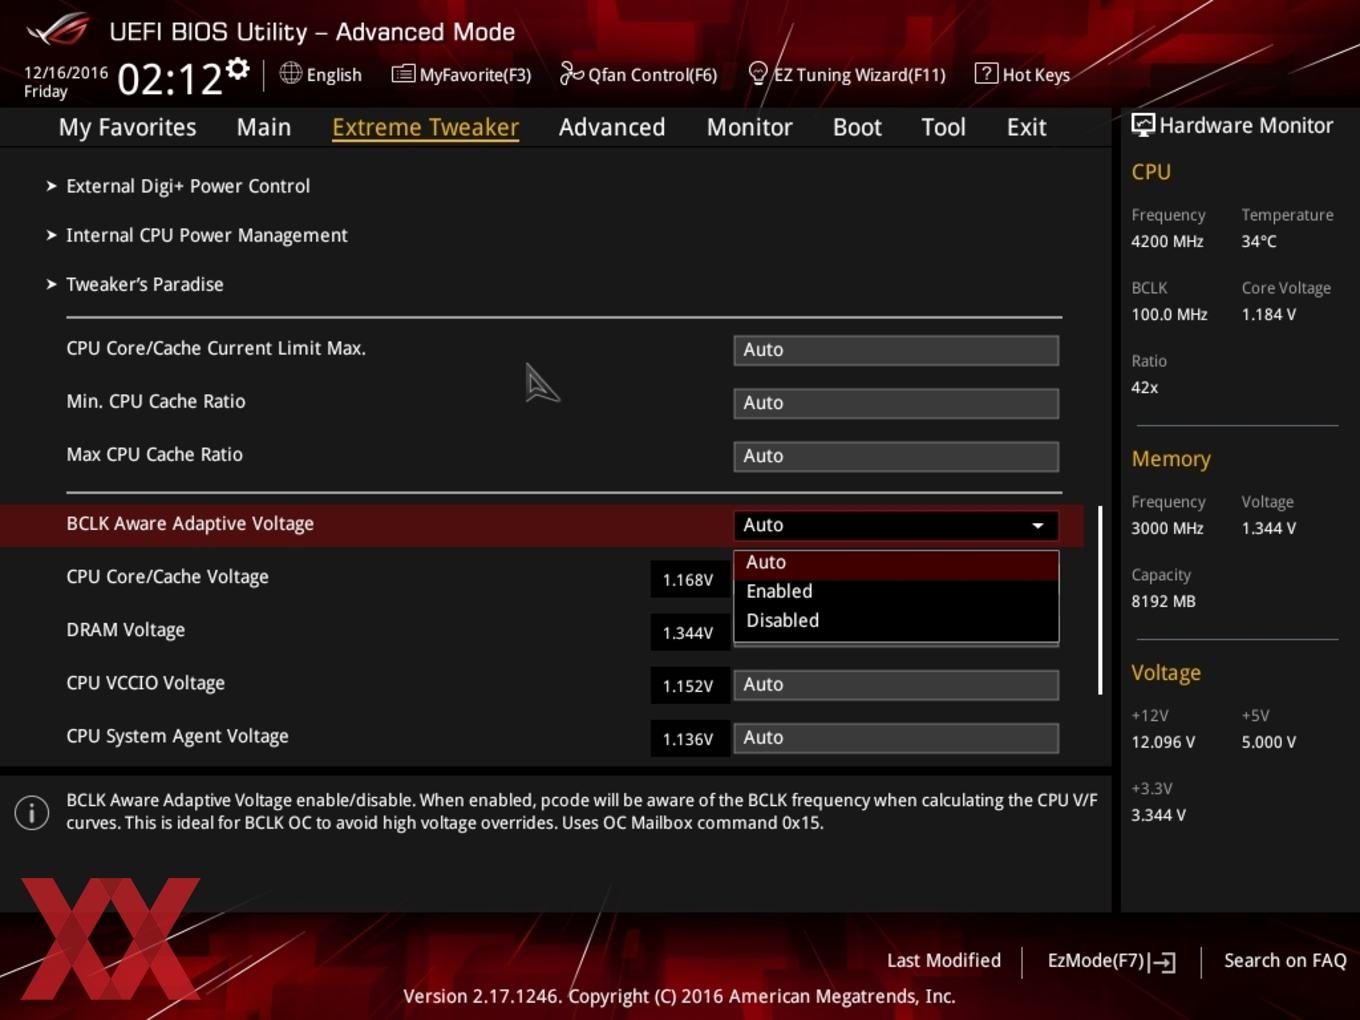Switch to My Favorites tab
The width and height of the screenshot is (1360, 1020).
click(127, 127)
